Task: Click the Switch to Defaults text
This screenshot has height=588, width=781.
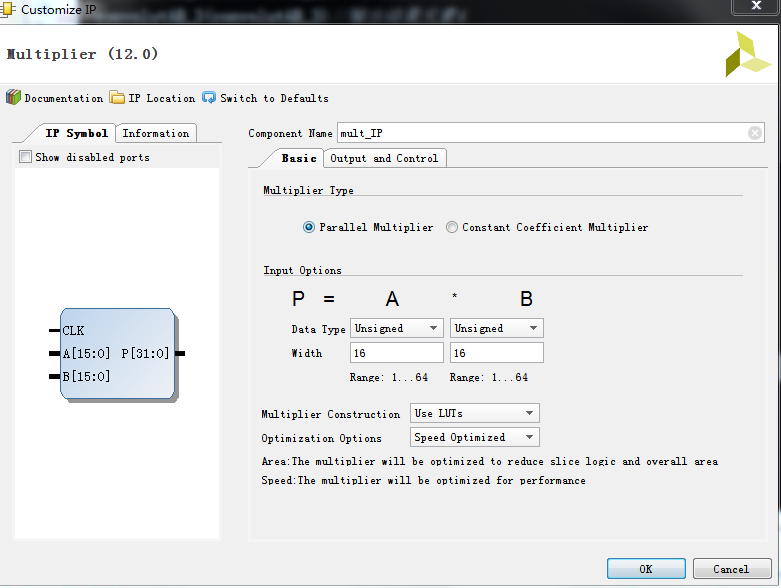Action: 274,98
